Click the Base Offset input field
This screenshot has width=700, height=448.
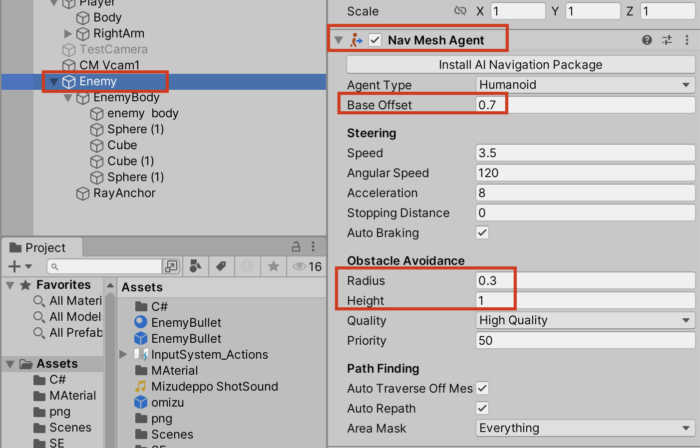(585, 105)
